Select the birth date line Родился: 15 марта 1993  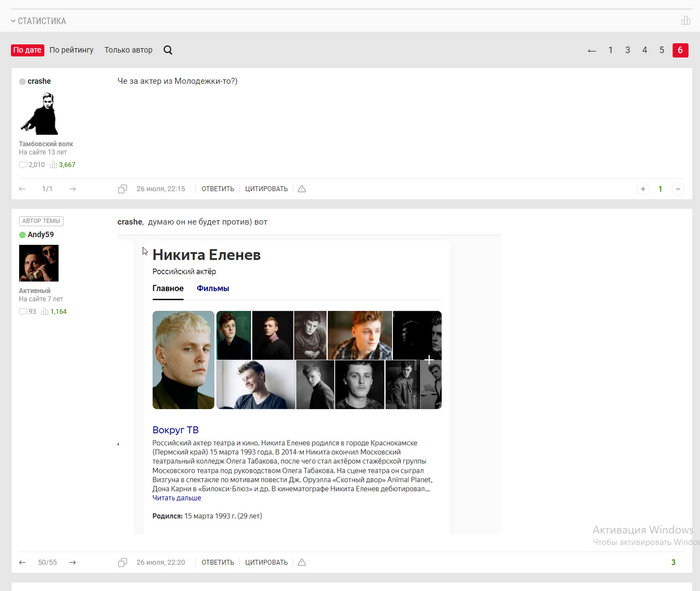point(207,516)
